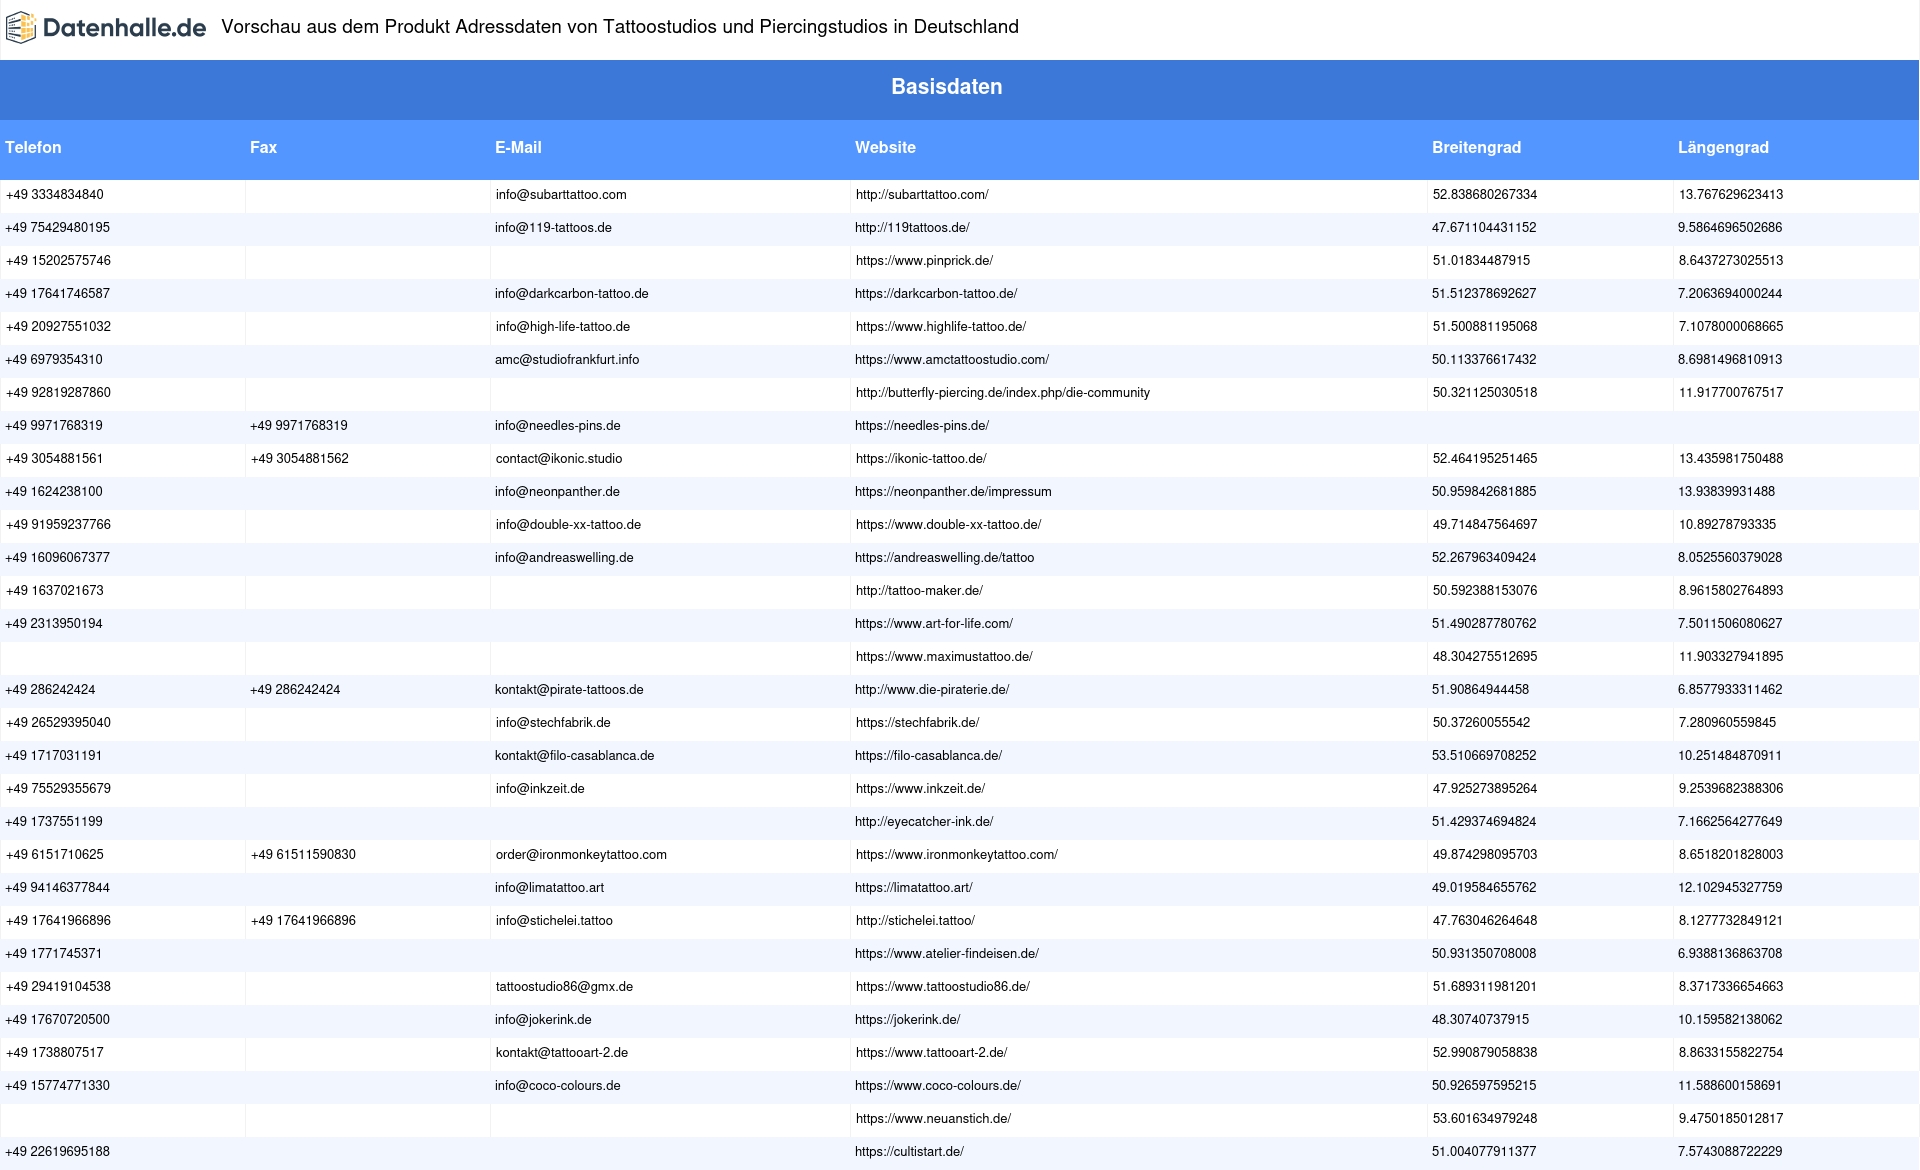Click the butterfly-piercing.de community URL
Screen dimensions: 1920x1170
click(1003, 393)
